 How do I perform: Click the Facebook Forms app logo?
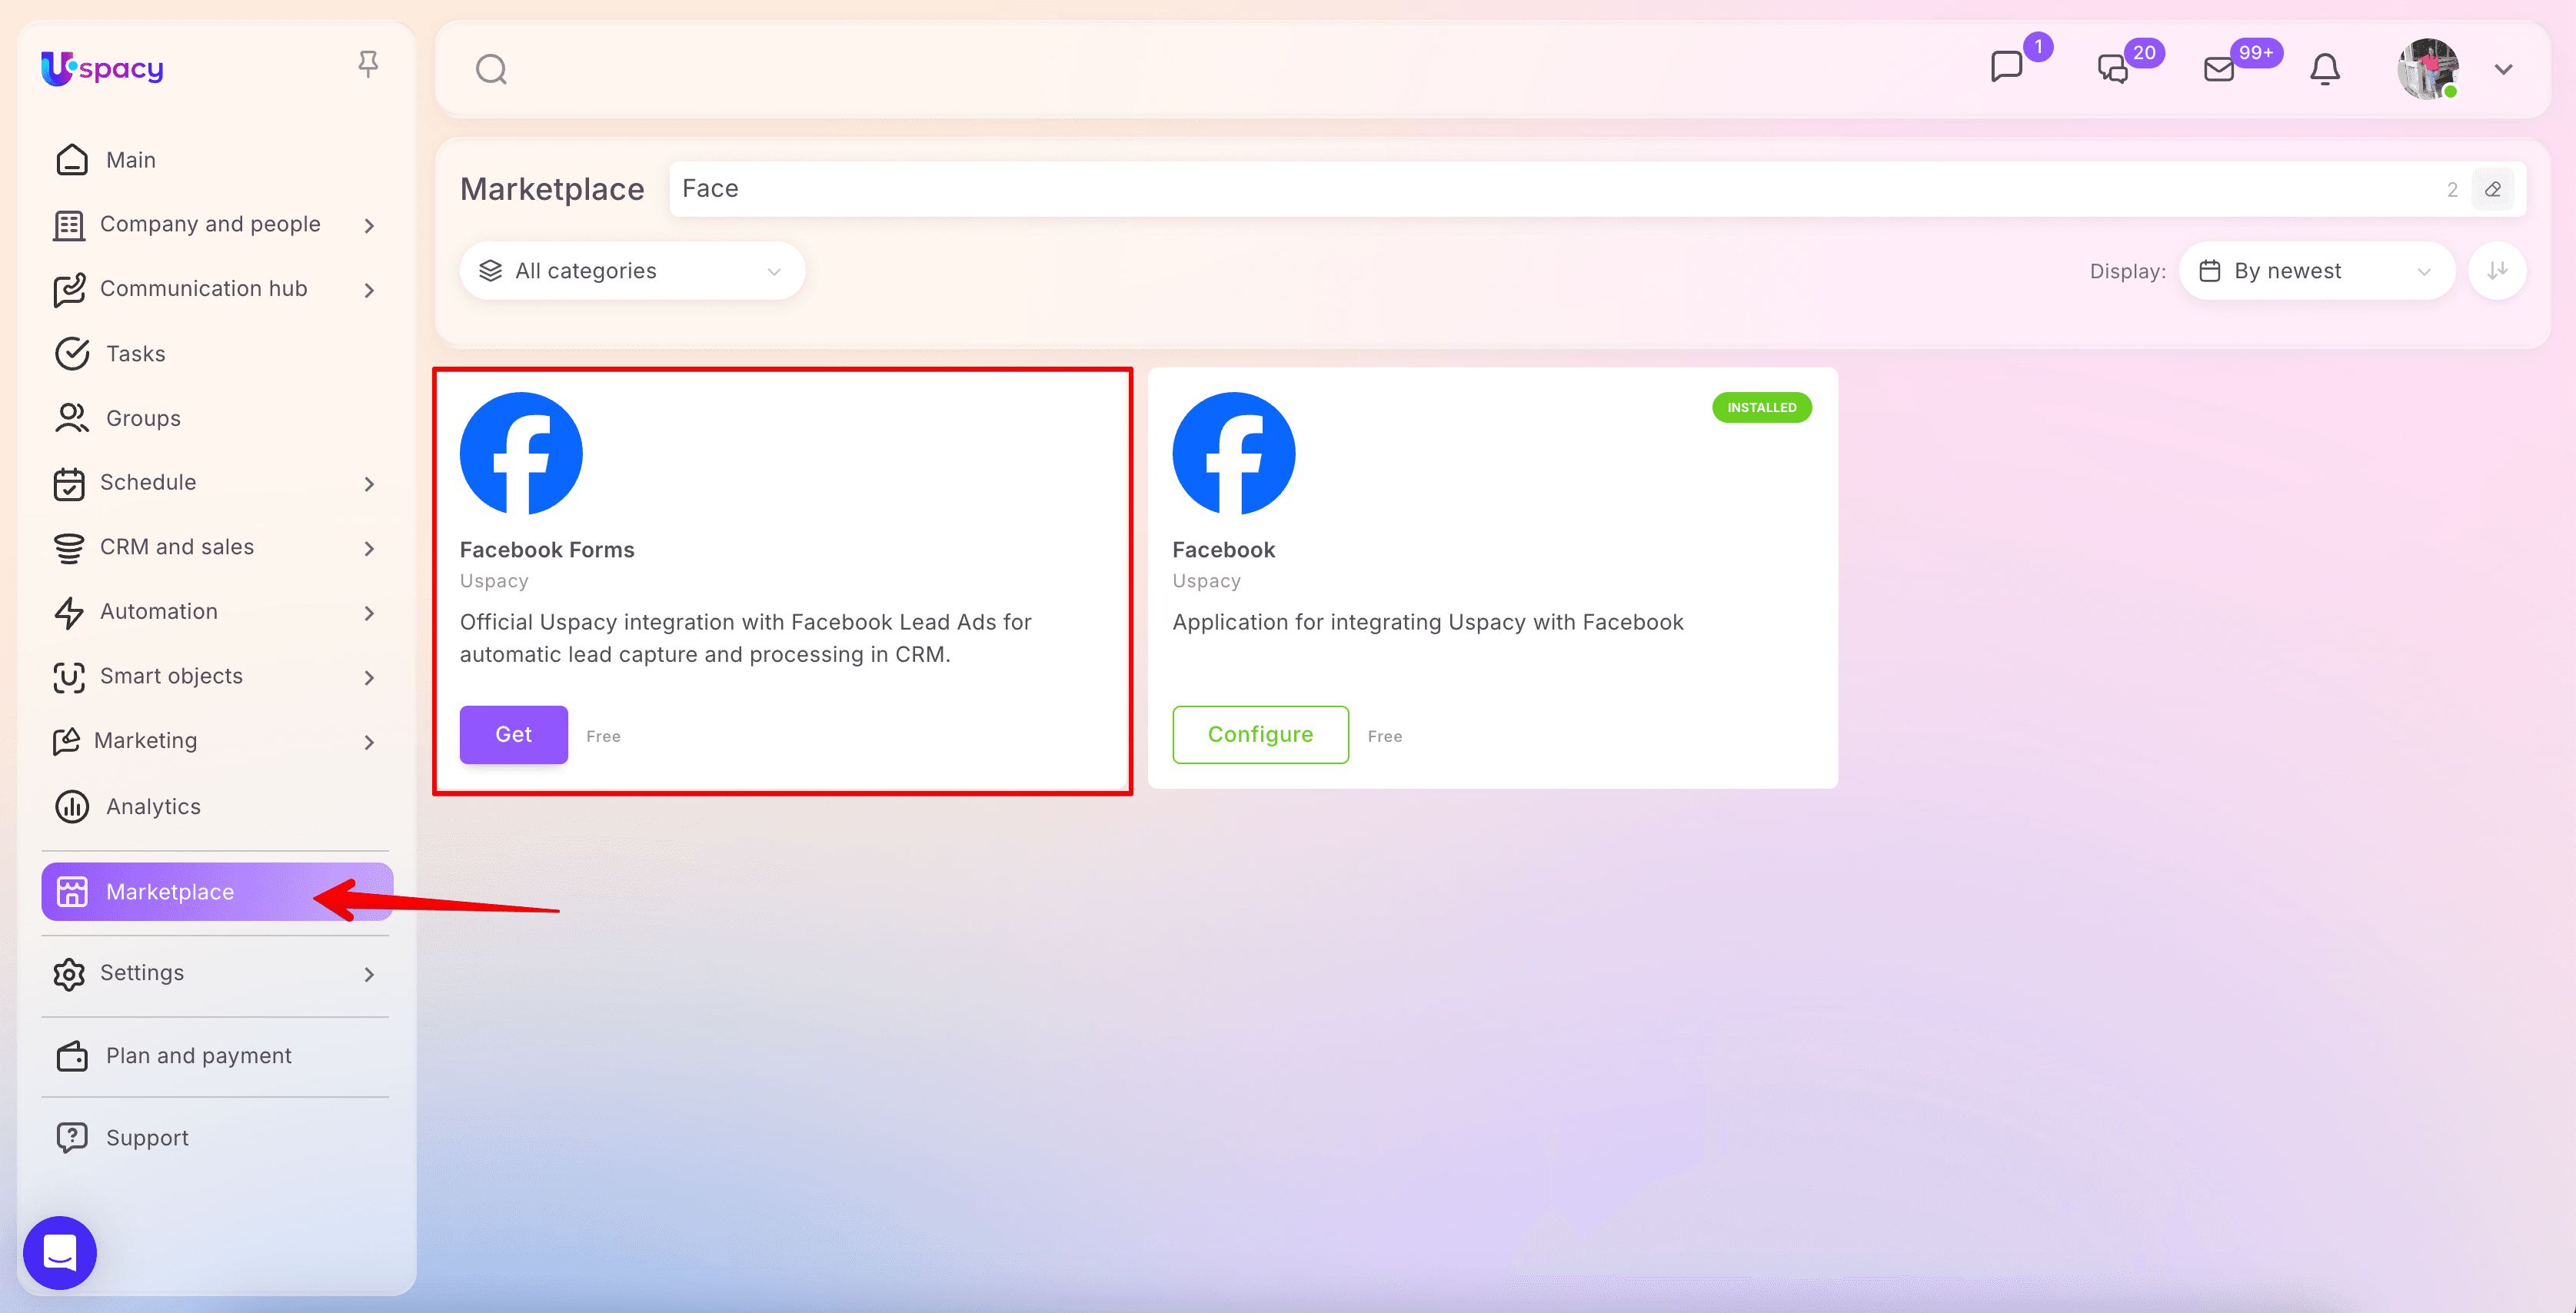tap(521, 453)
